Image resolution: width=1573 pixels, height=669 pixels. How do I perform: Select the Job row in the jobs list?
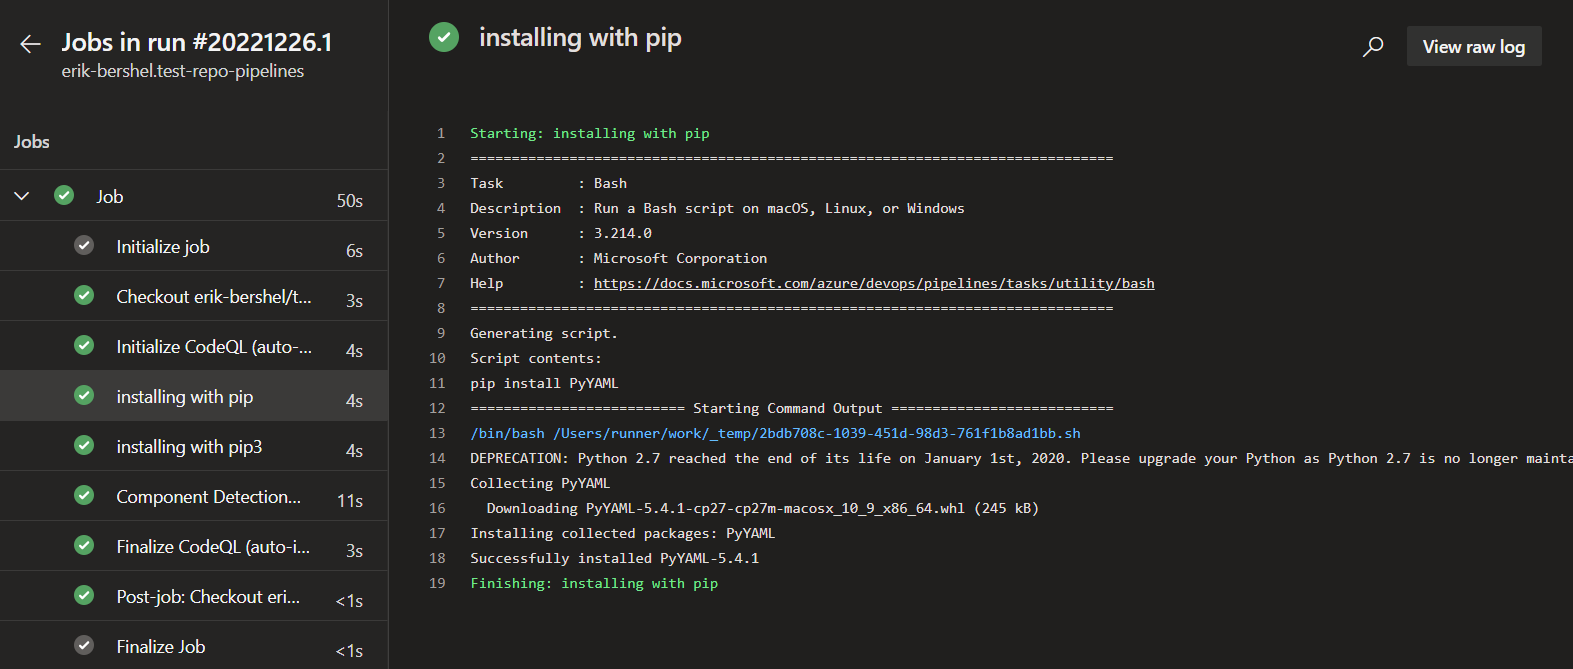194,196
